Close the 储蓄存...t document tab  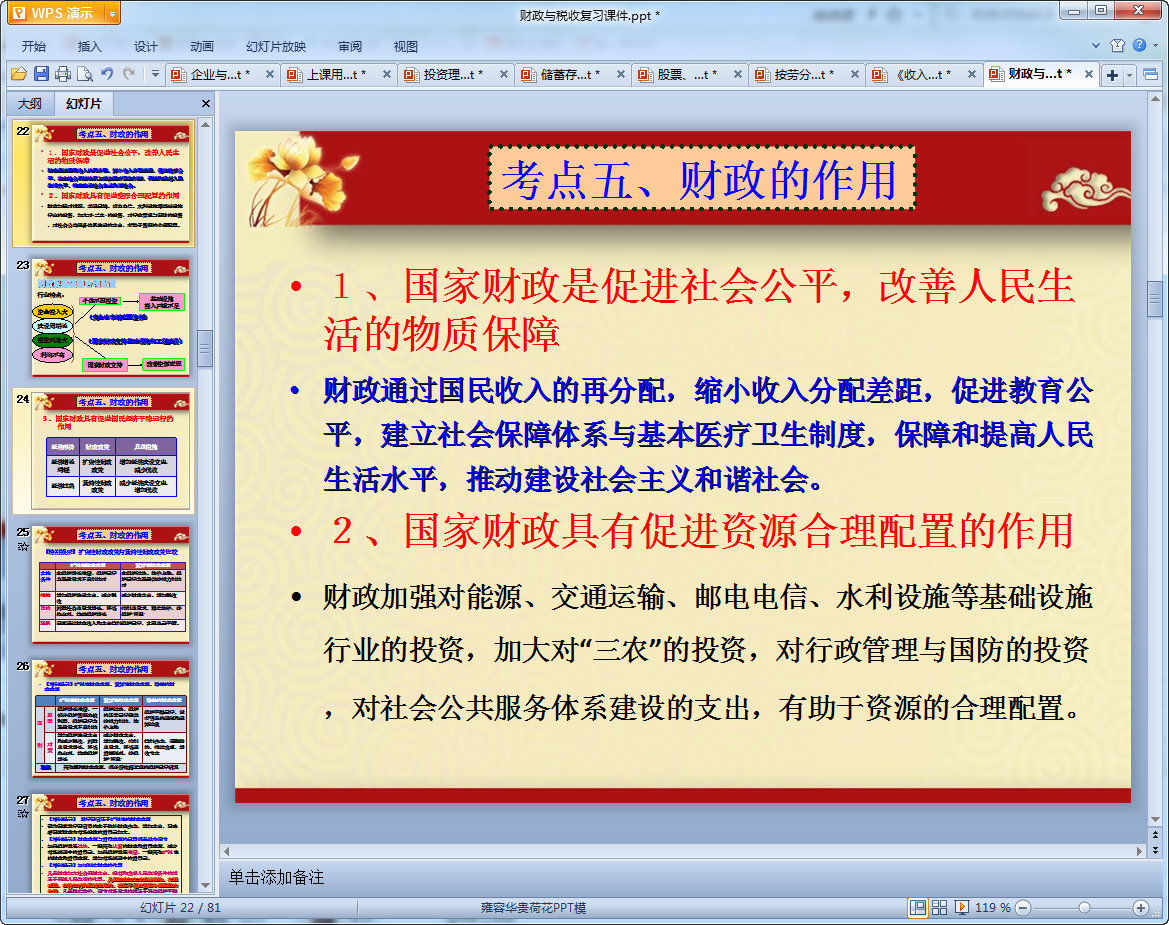(x=621, y=75)
